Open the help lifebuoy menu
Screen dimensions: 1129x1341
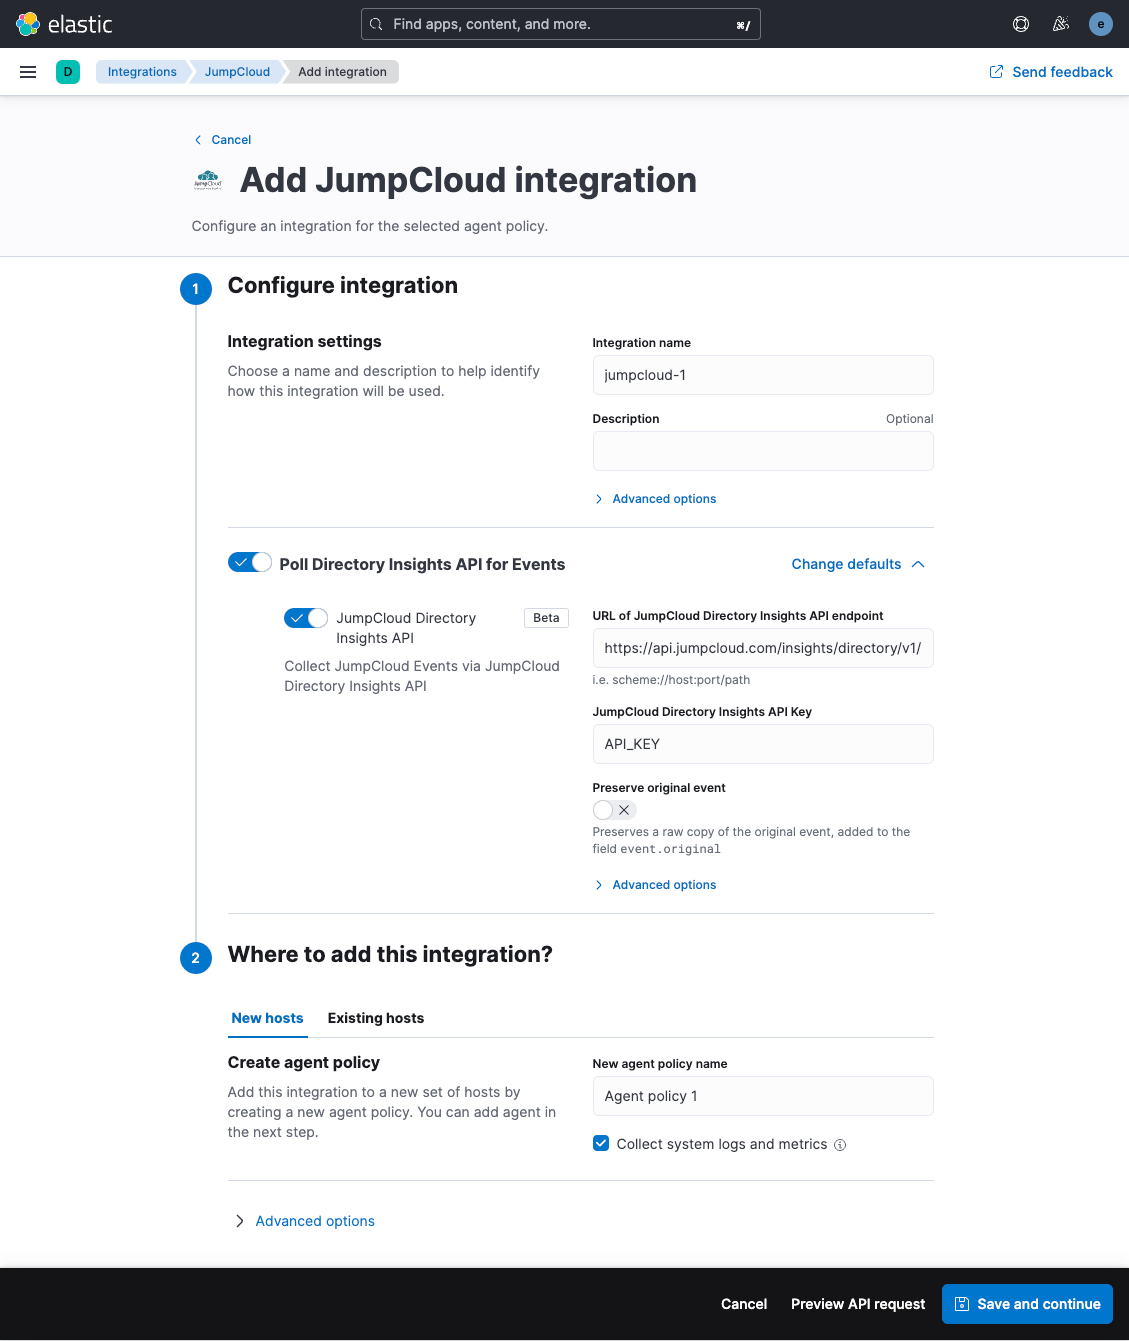click(x=1020, y=23)
